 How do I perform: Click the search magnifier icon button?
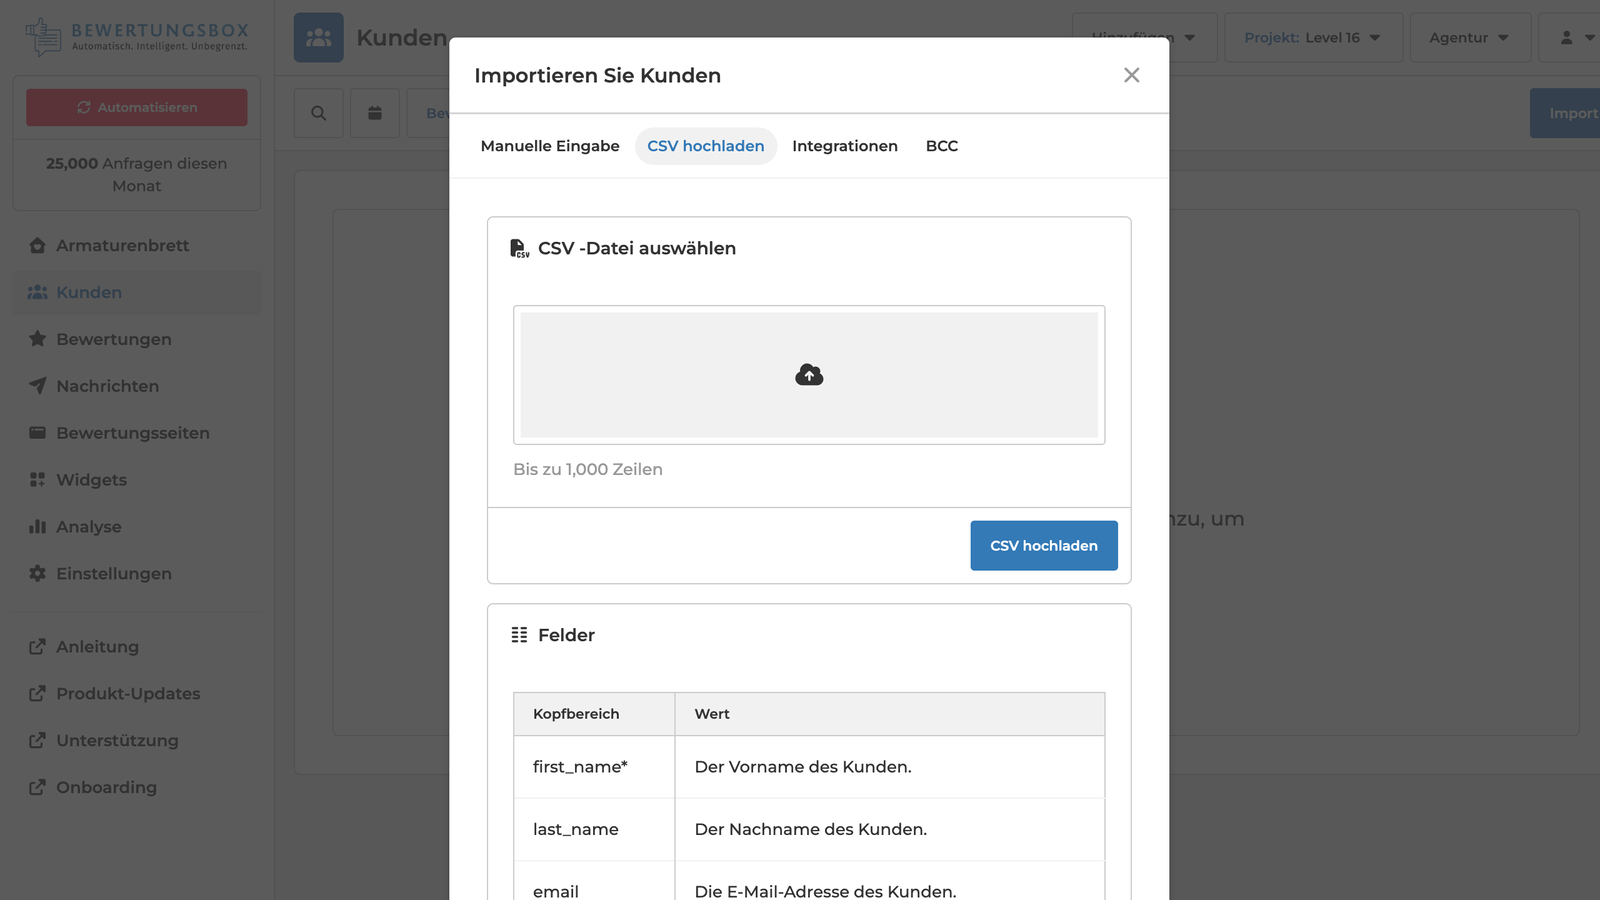pos(318,113)
